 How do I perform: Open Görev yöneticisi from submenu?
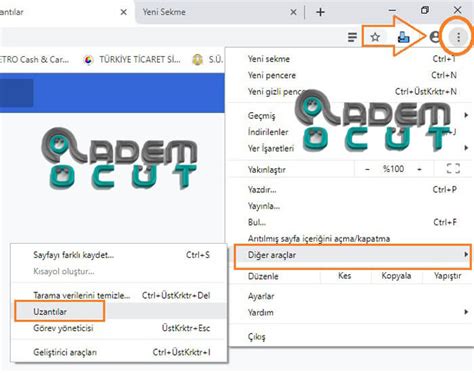(119, 328)
